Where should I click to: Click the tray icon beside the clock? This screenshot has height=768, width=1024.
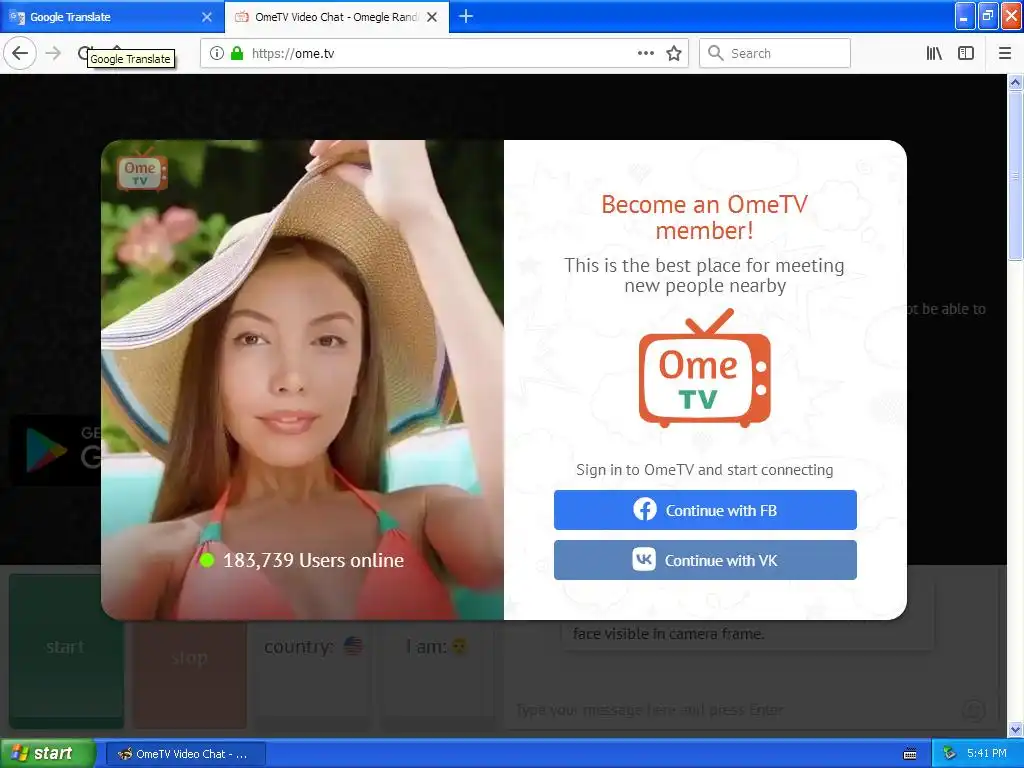pos(950,754)
